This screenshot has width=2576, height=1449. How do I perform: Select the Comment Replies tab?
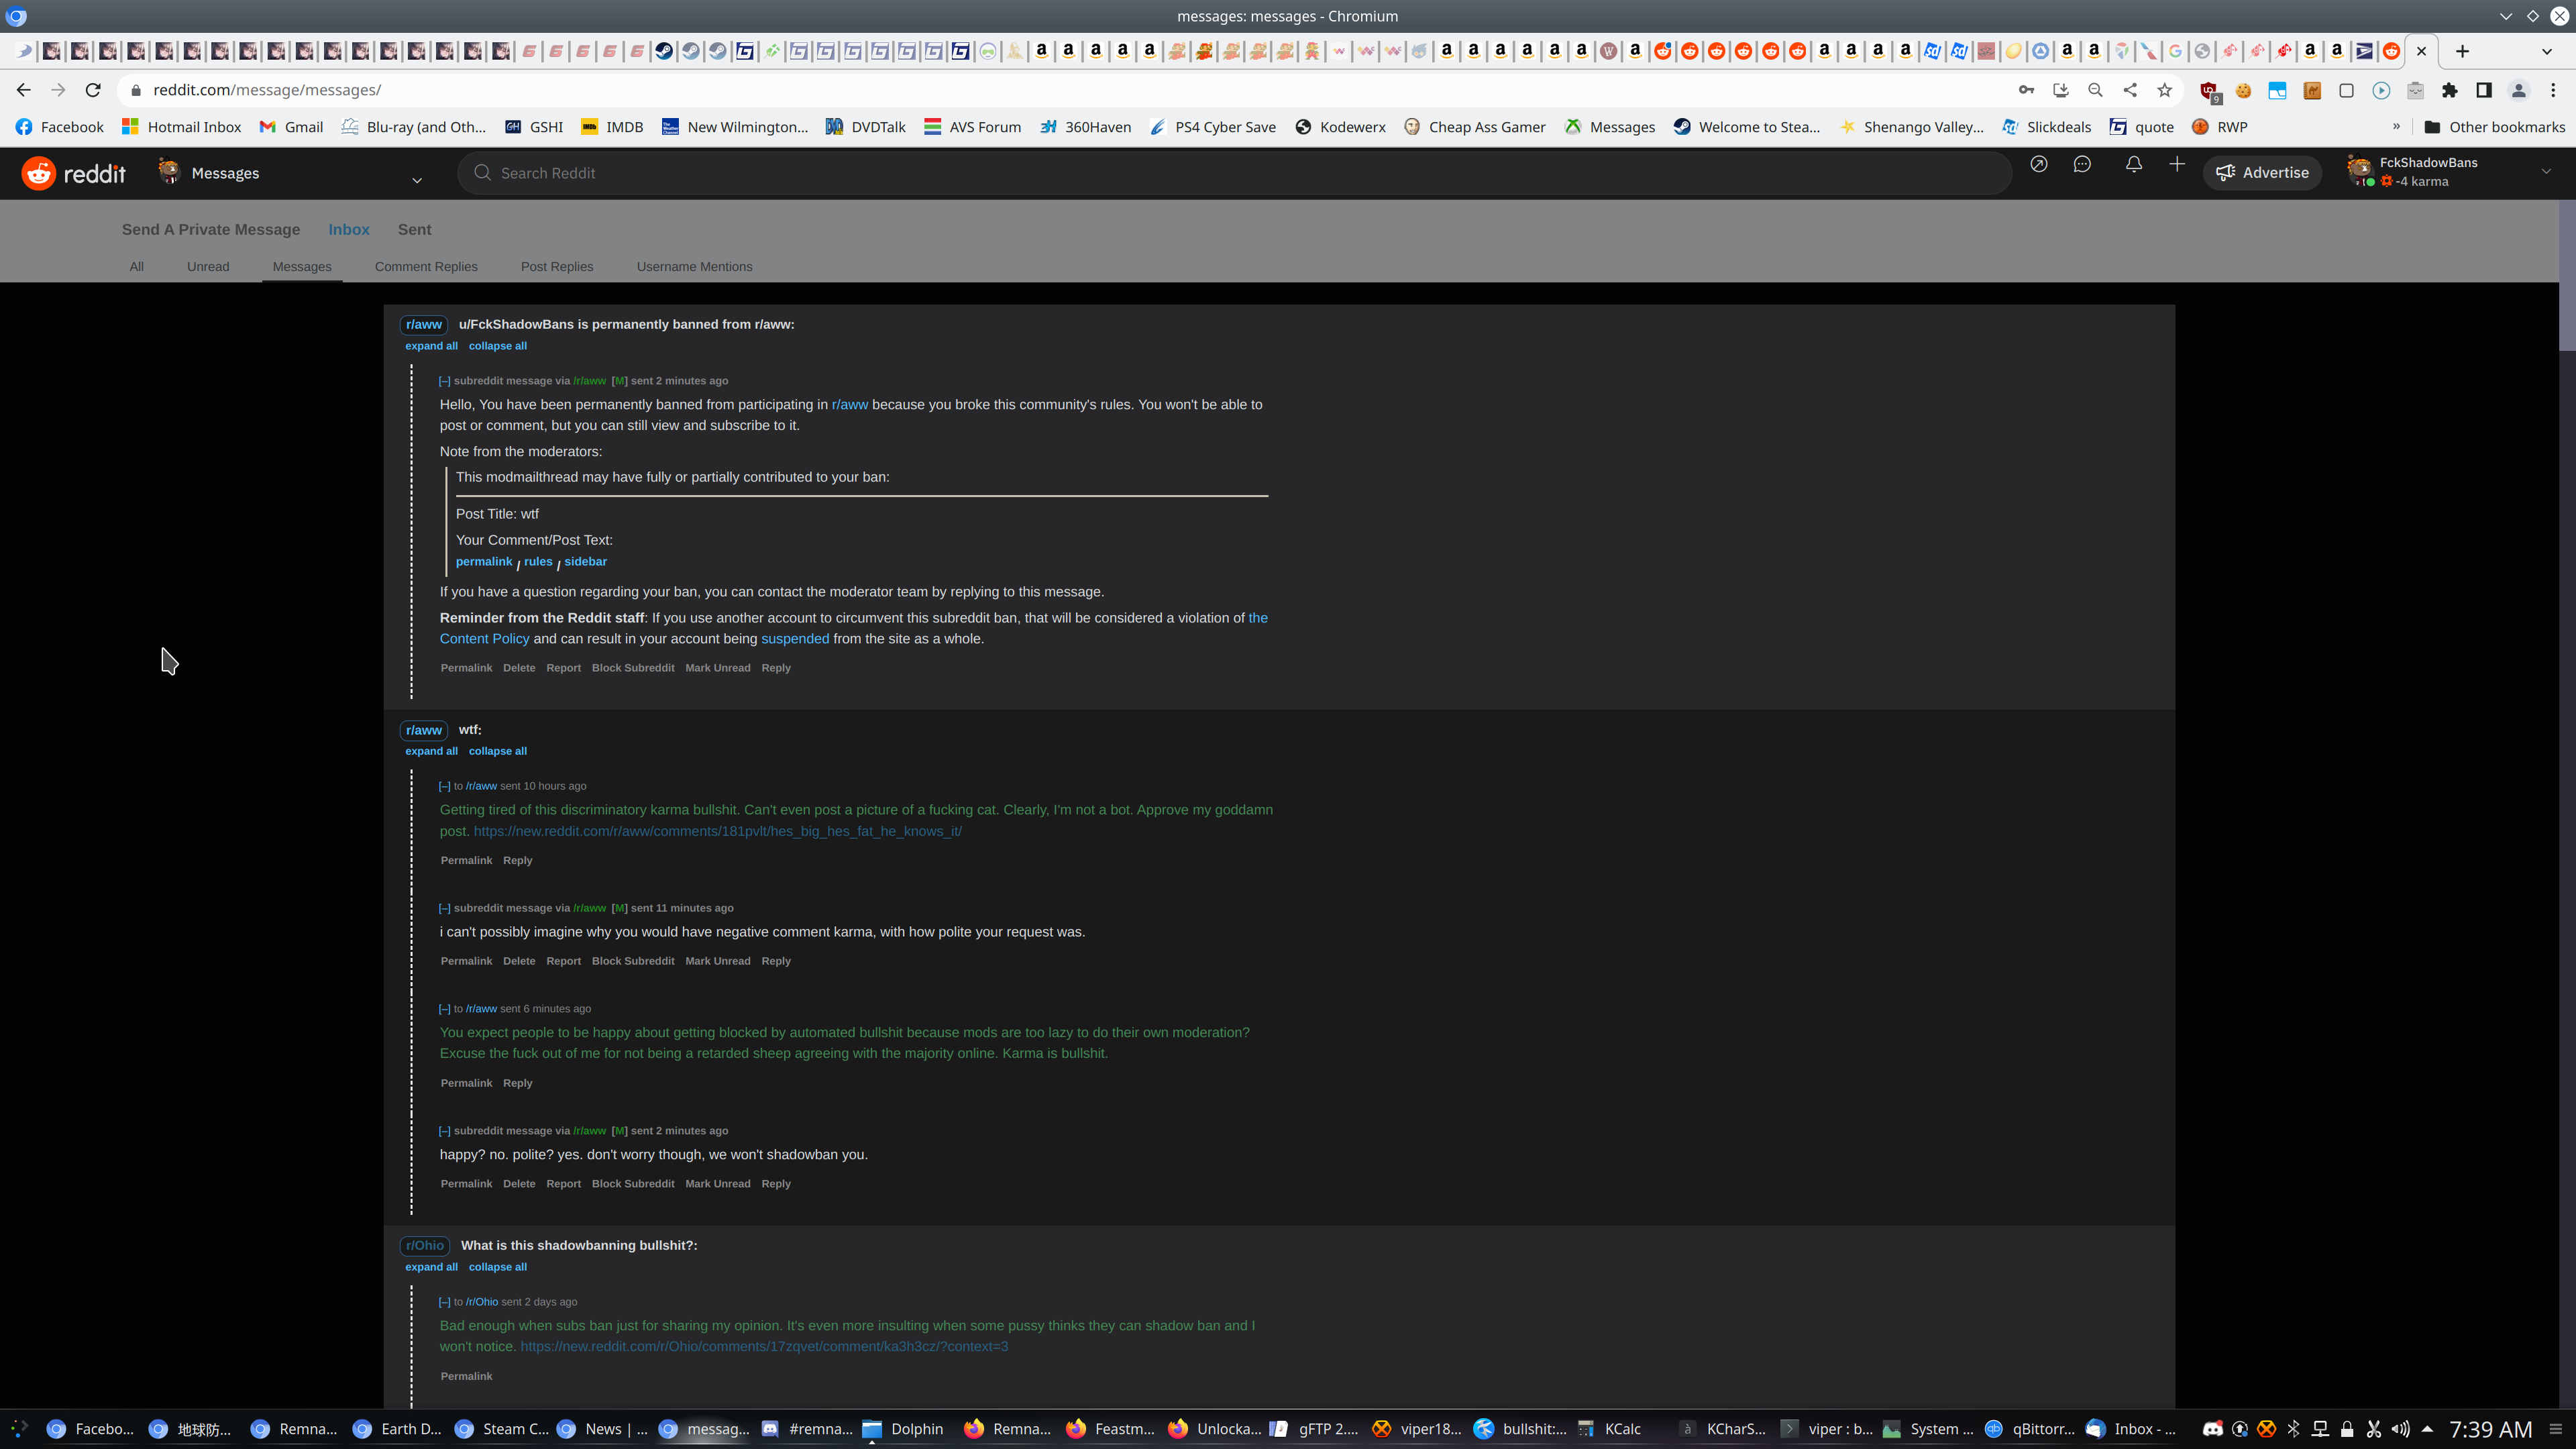pos(426,267)
